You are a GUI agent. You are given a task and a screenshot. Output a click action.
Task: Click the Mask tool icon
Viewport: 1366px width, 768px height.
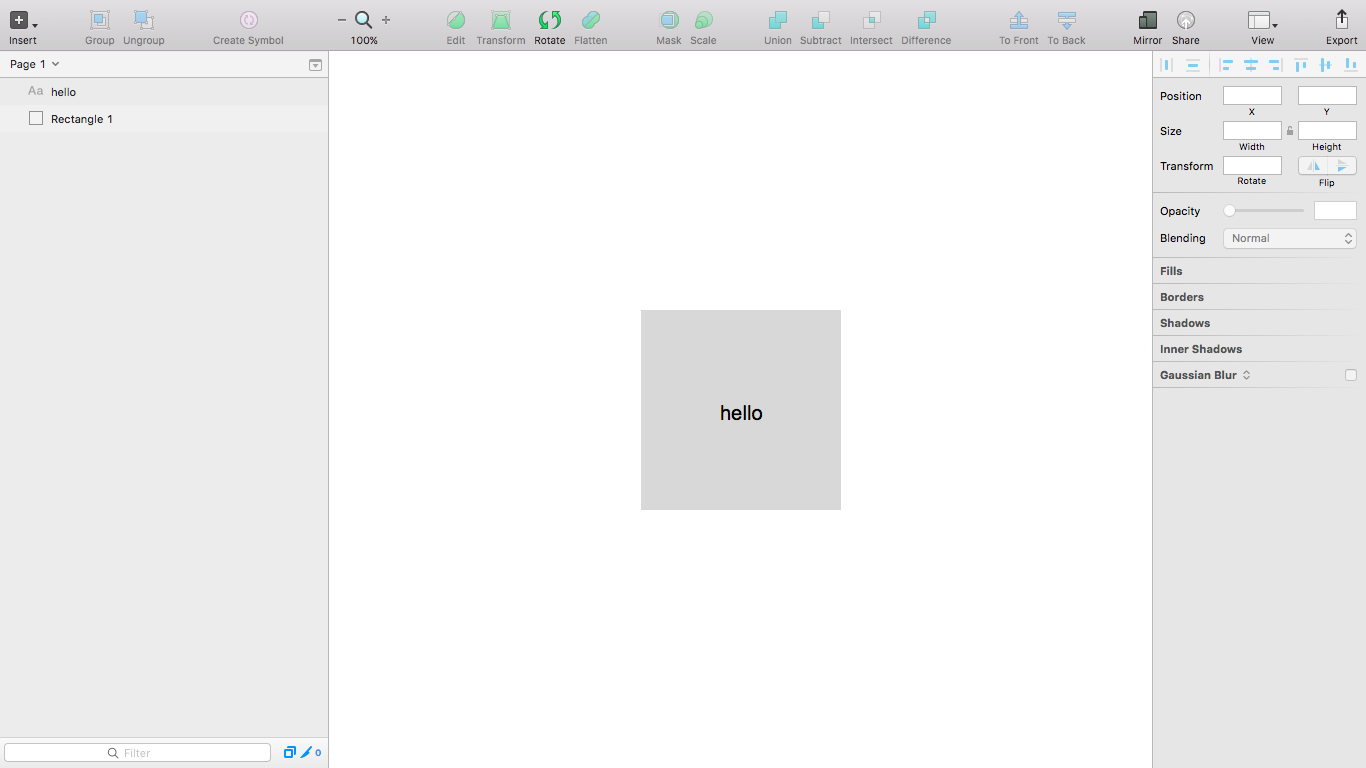pos(669,20)
